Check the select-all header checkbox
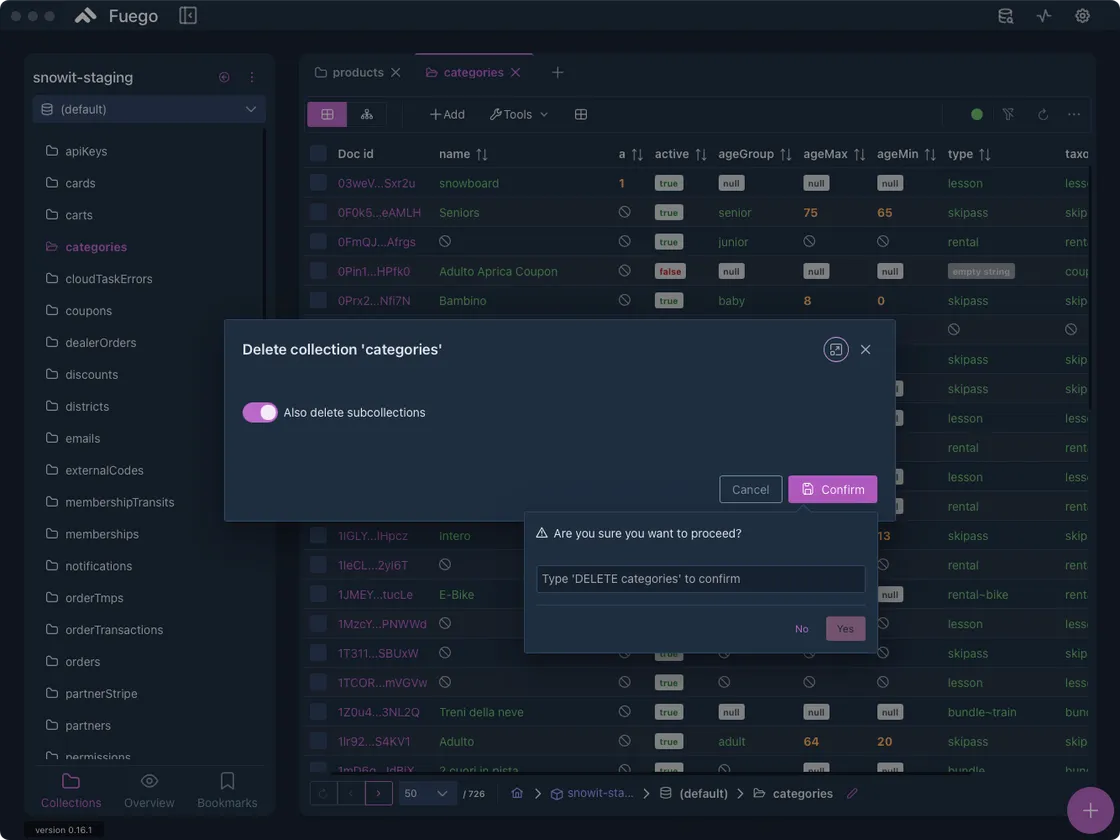This screenshot has height=840, width=1120. coord(319,154)
